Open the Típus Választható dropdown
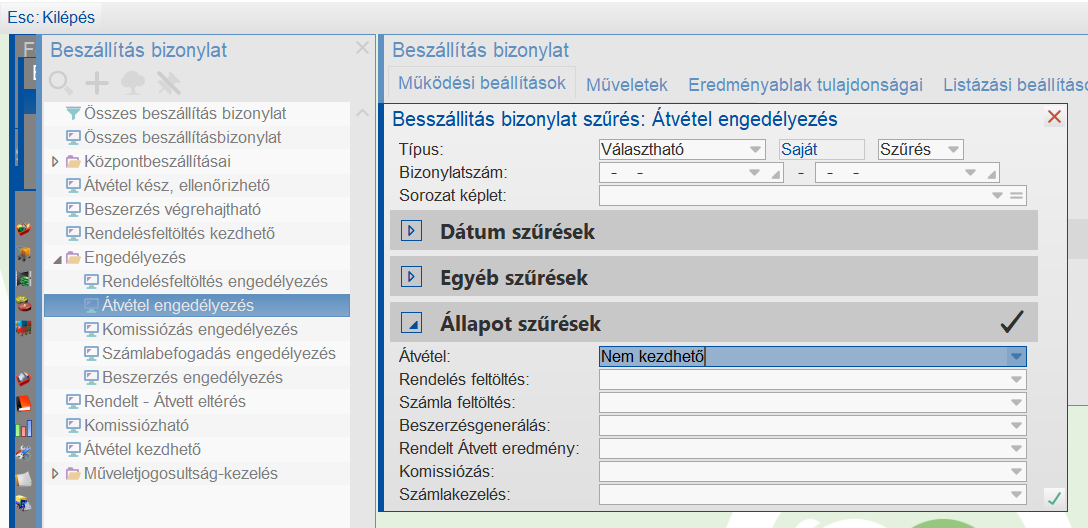Screen dimensions: 1088x528 755,150
